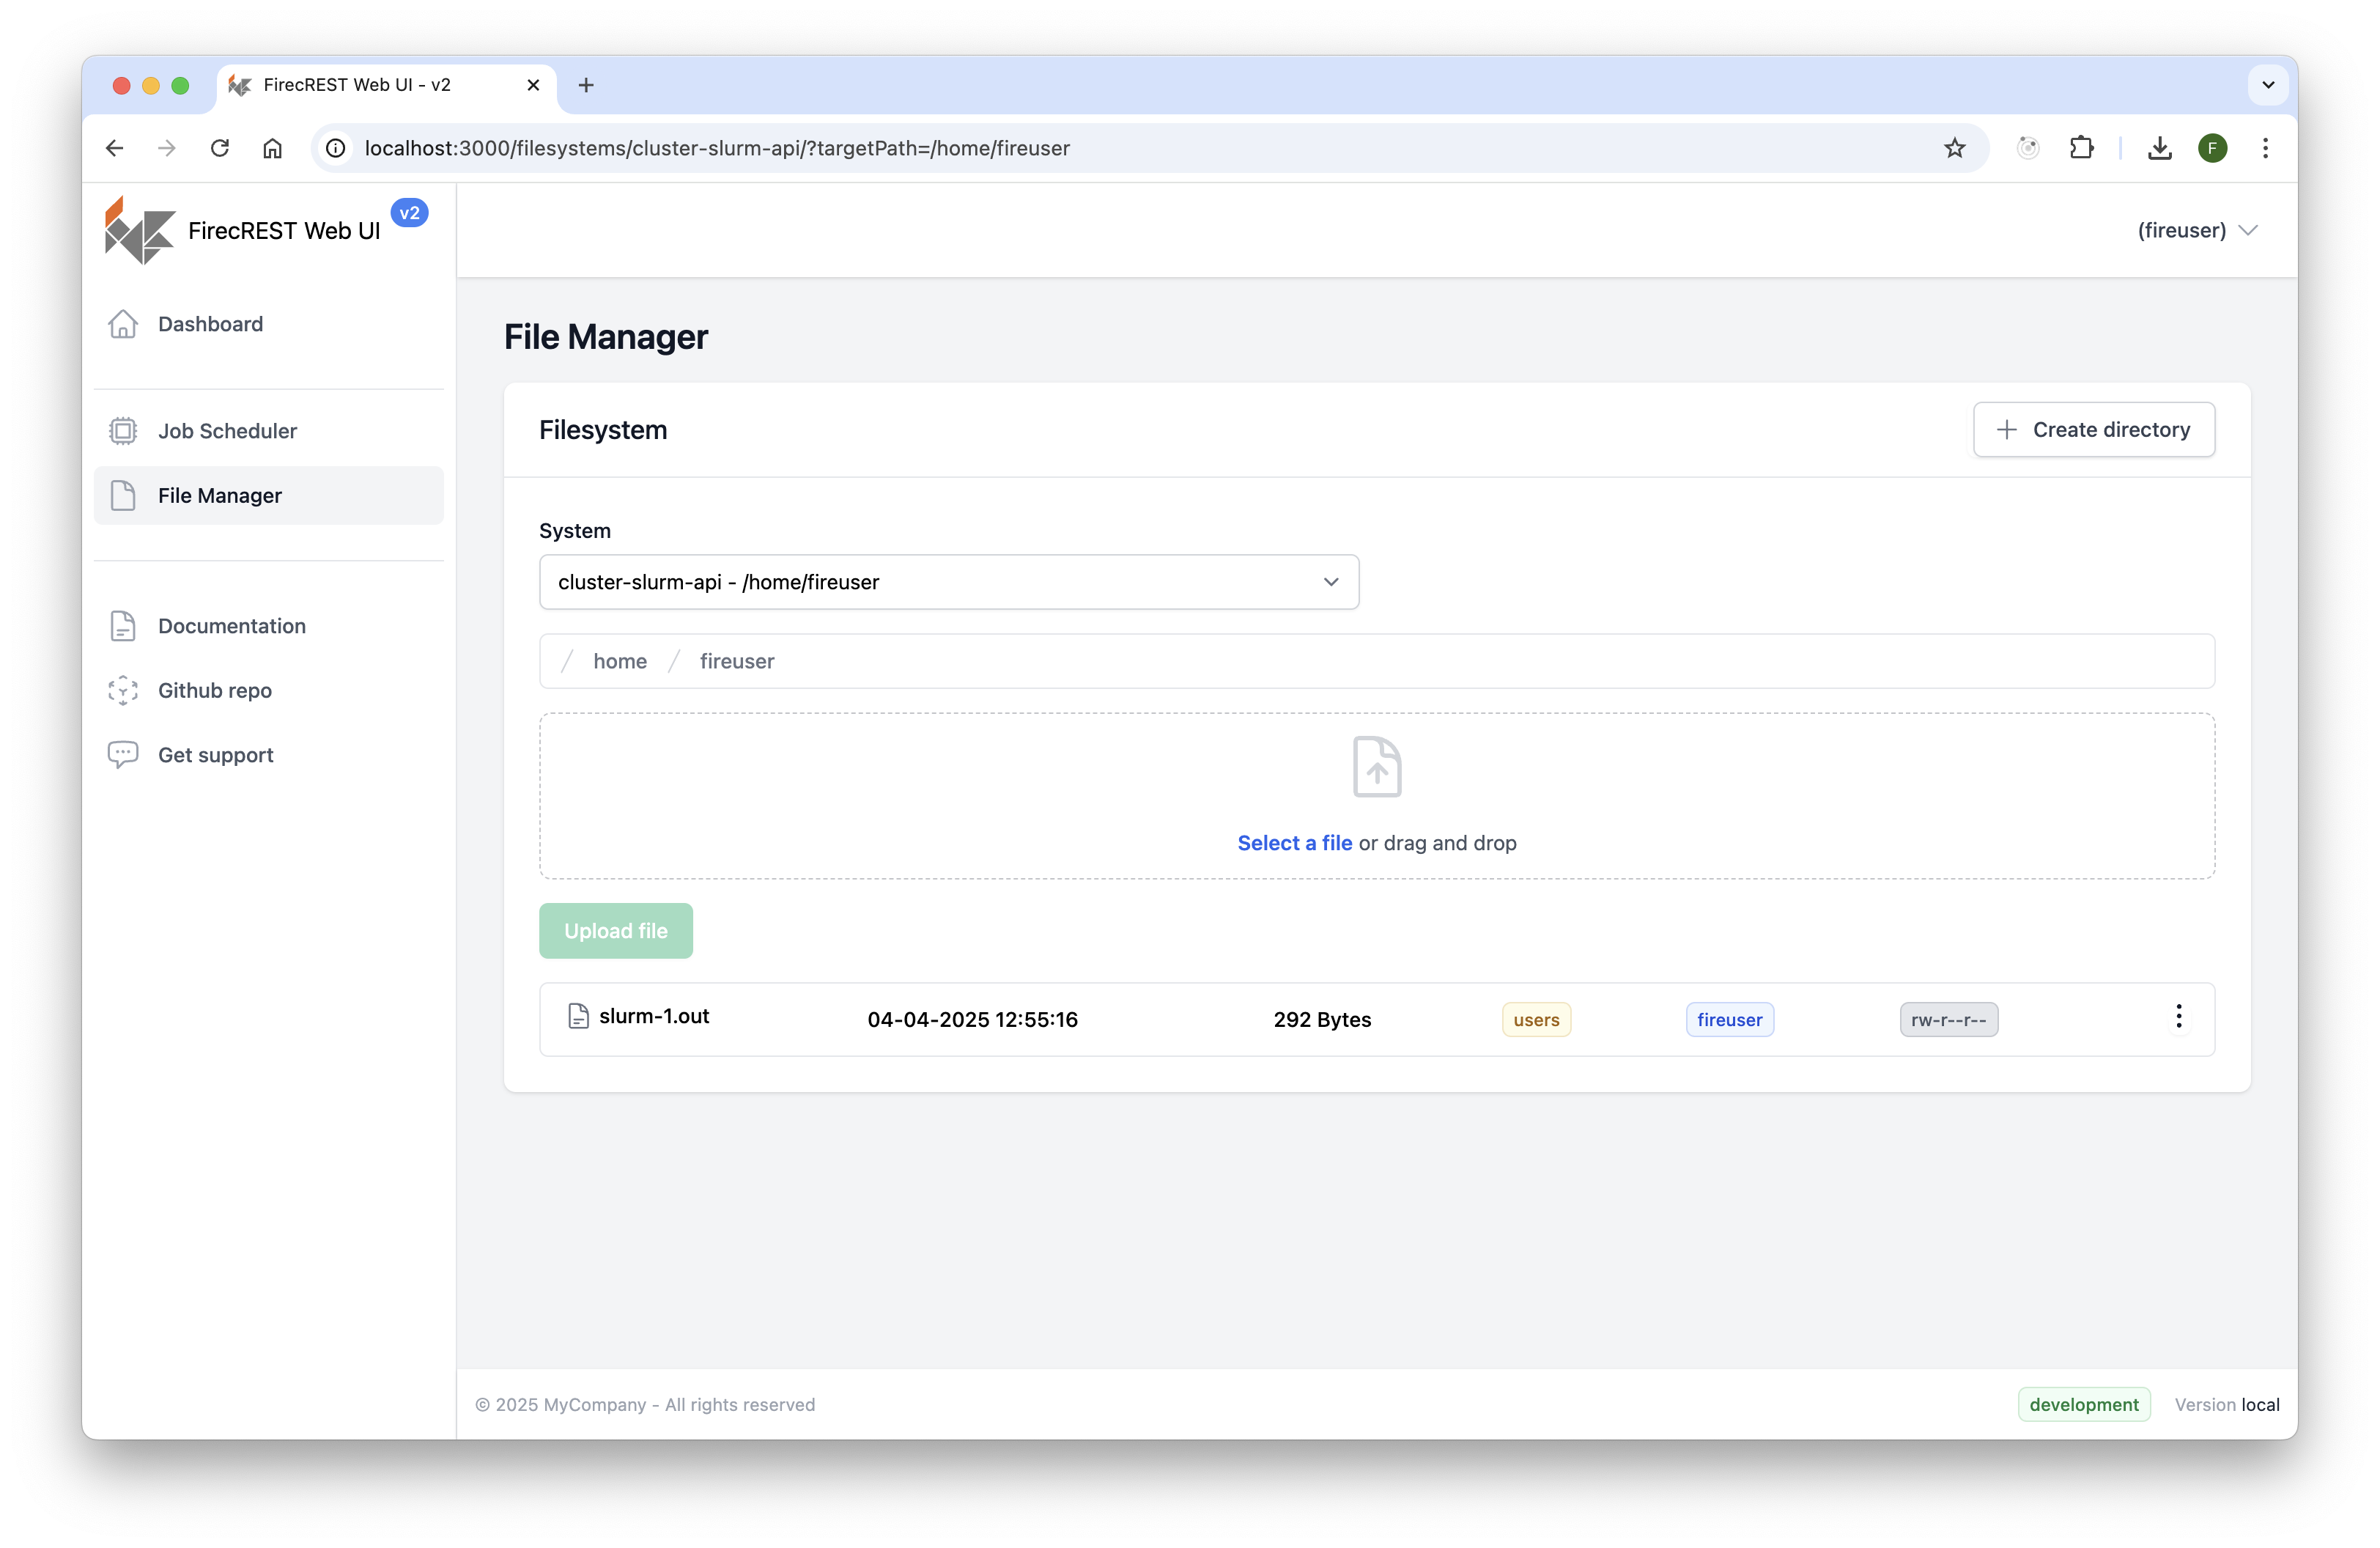The image size is (2380, 1548).
Task: Click the File Manager page icon
Action: pyautogui.click(x=123, y=496)
